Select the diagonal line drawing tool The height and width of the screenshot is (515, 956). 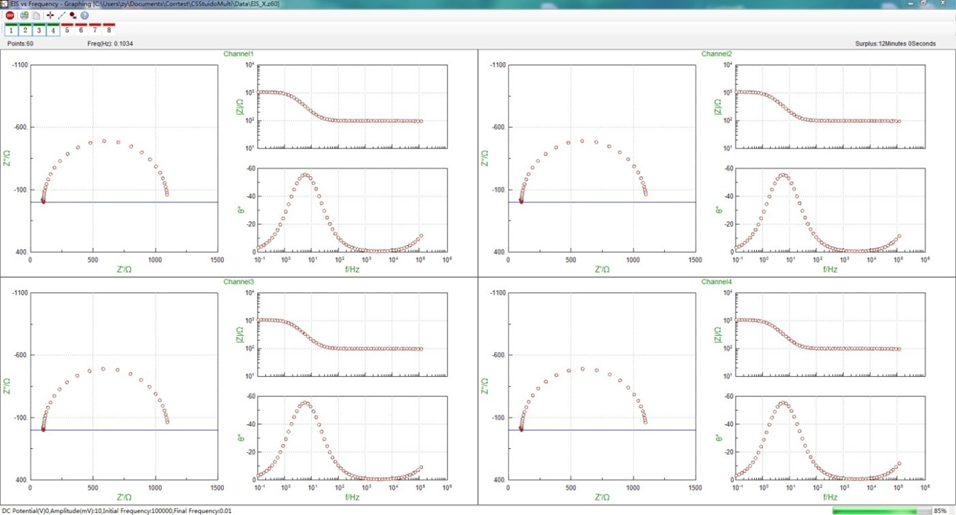point(61,16)
